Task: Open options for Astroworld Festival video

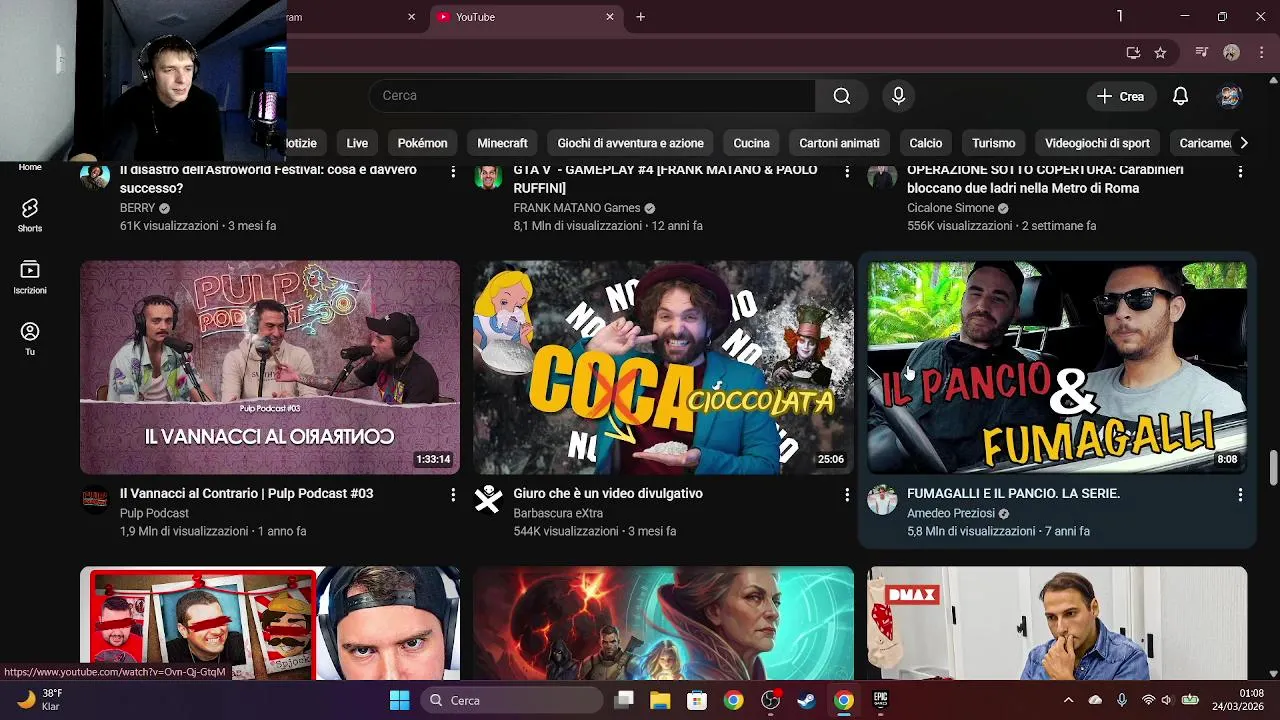Action: (453, 172)
